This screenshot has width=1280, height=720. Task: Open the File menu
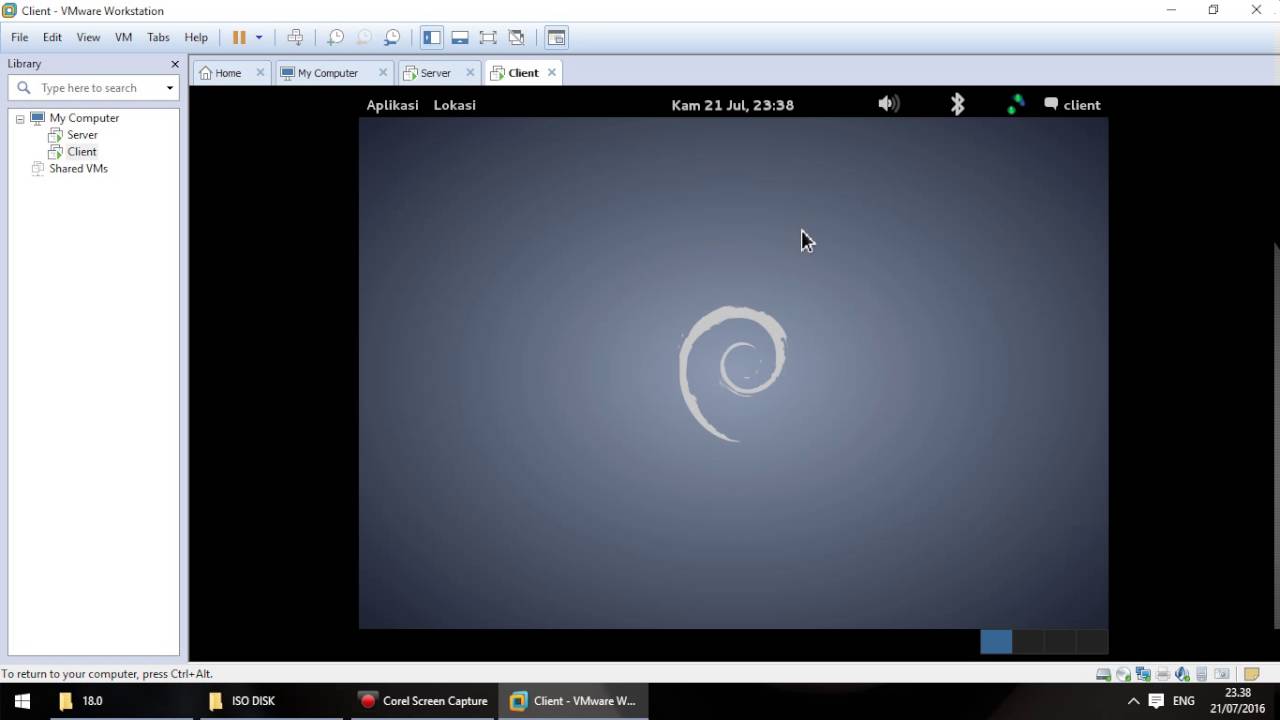(19, 37)
